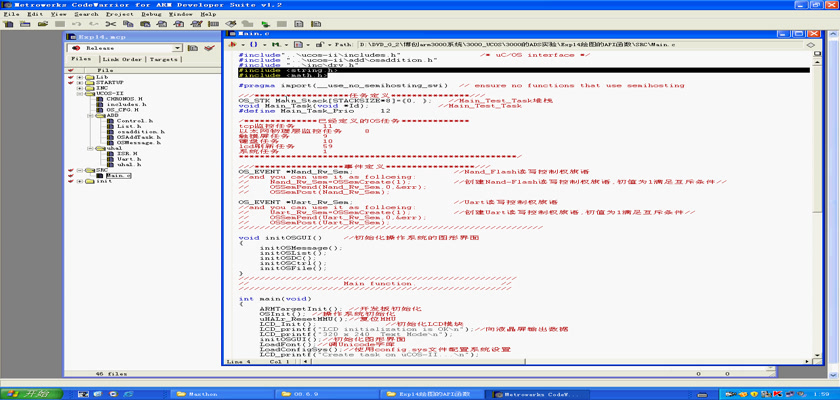The image size is (840, 400).
Task: Click the New file toolbar icon
Action: 9,24
